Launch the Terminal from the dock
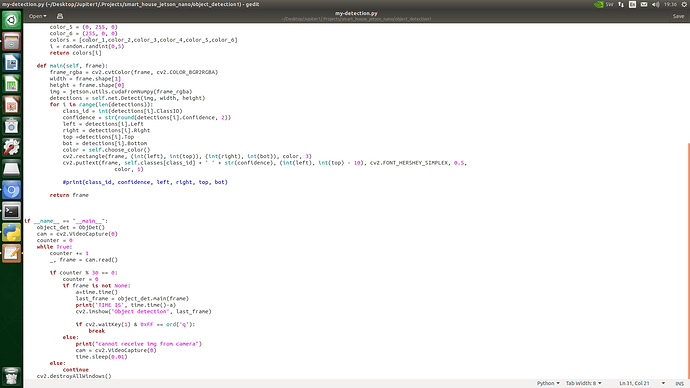The width and height of the screenshot is (690, 388). pyautogui.click(x=11, y=211)
